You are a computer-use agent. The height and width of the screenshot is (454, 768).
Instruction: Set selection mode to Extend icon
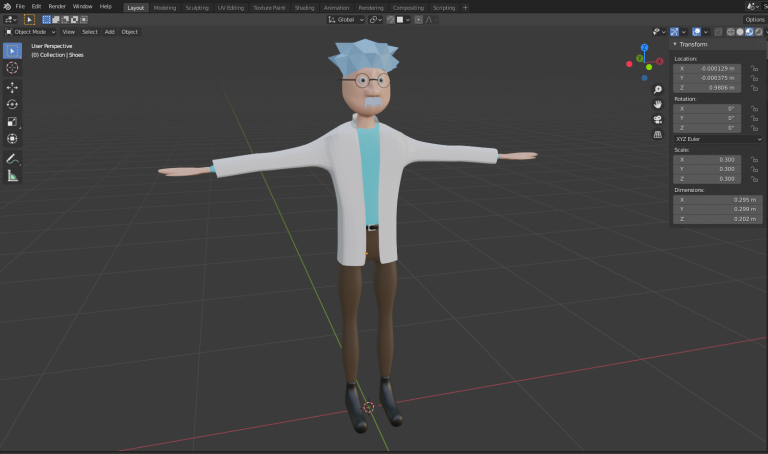click(x=56, y=20)
